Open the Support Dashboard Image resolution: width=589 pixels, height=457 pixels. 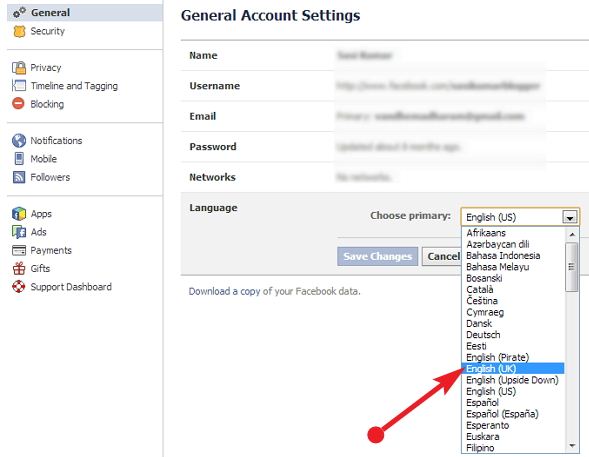71,287
